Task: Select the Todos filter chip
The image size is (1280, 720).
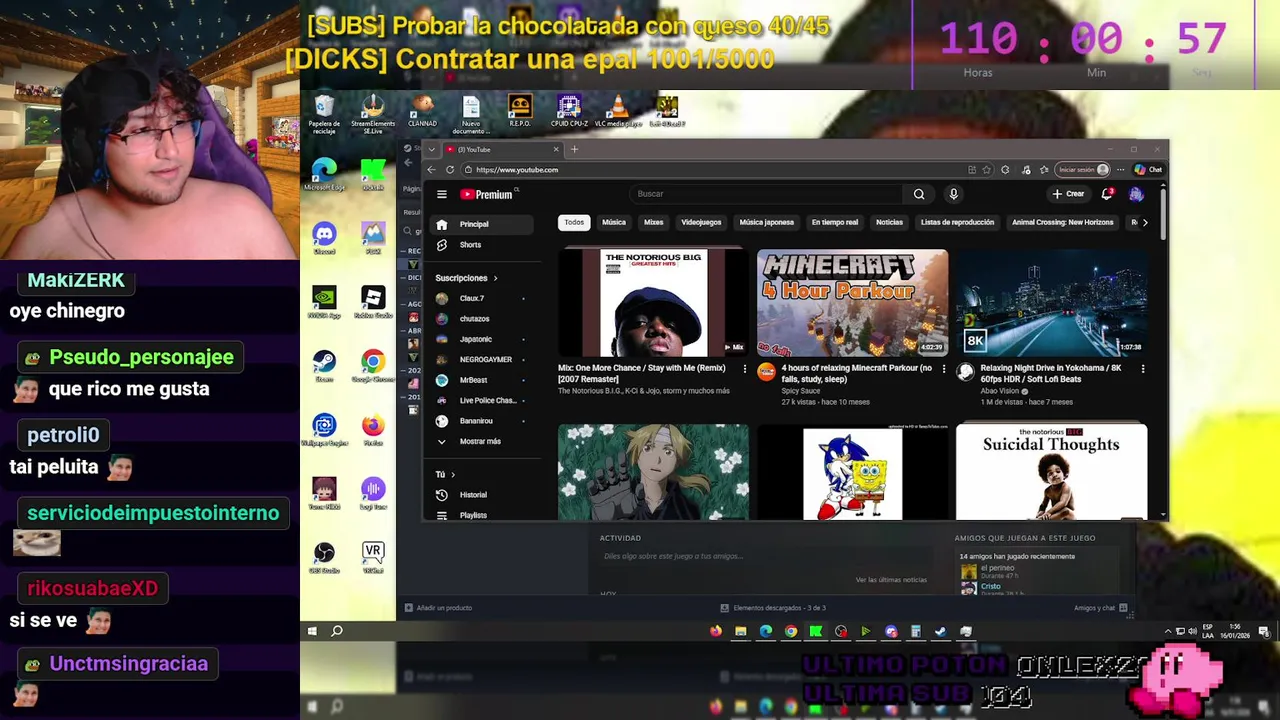Action: click(574, 222)
